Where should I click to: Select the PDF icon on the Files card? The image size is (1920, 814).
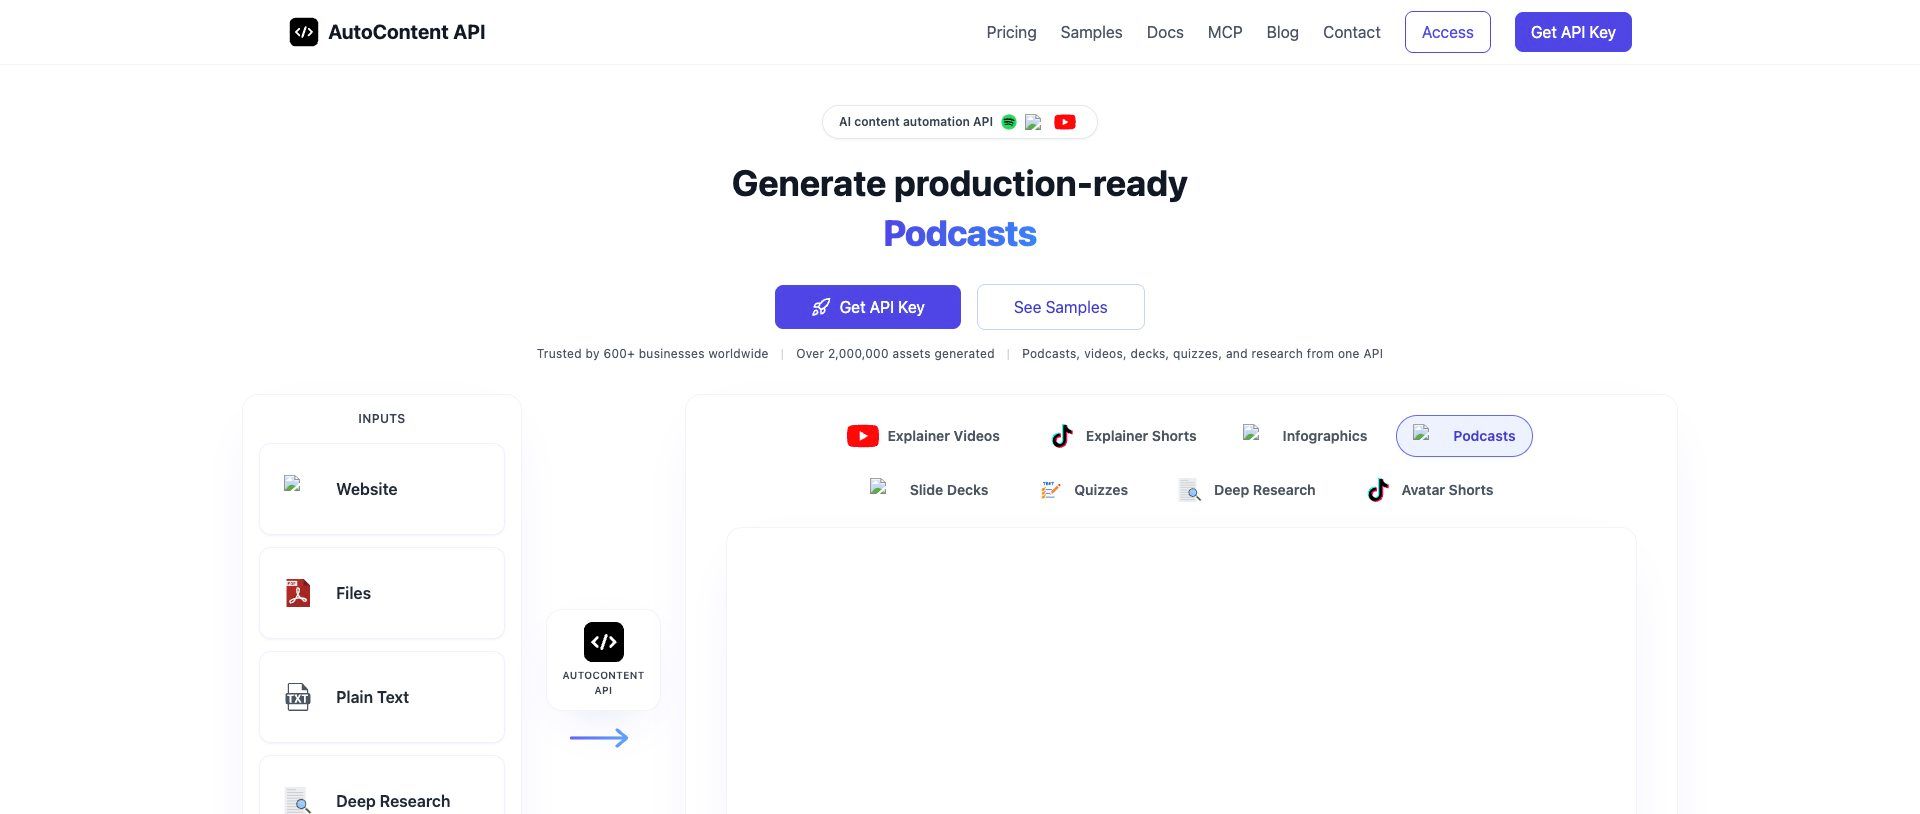tap(298, 593)
